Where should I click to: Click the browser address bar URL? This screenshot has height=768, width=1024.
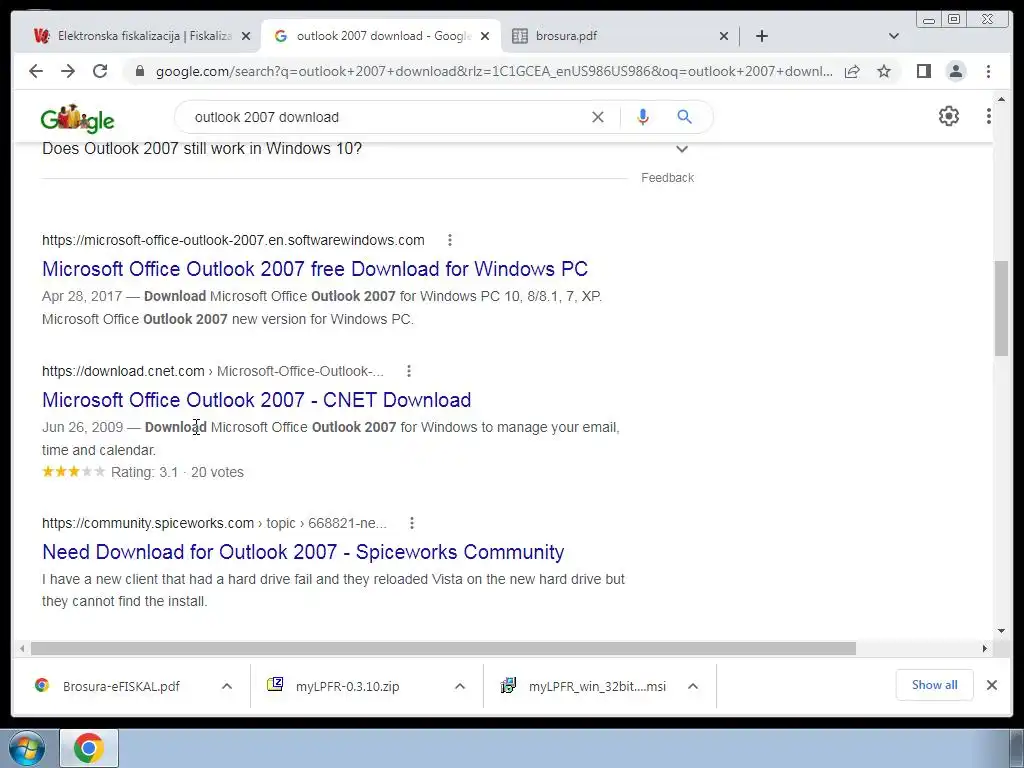(494, 71)
